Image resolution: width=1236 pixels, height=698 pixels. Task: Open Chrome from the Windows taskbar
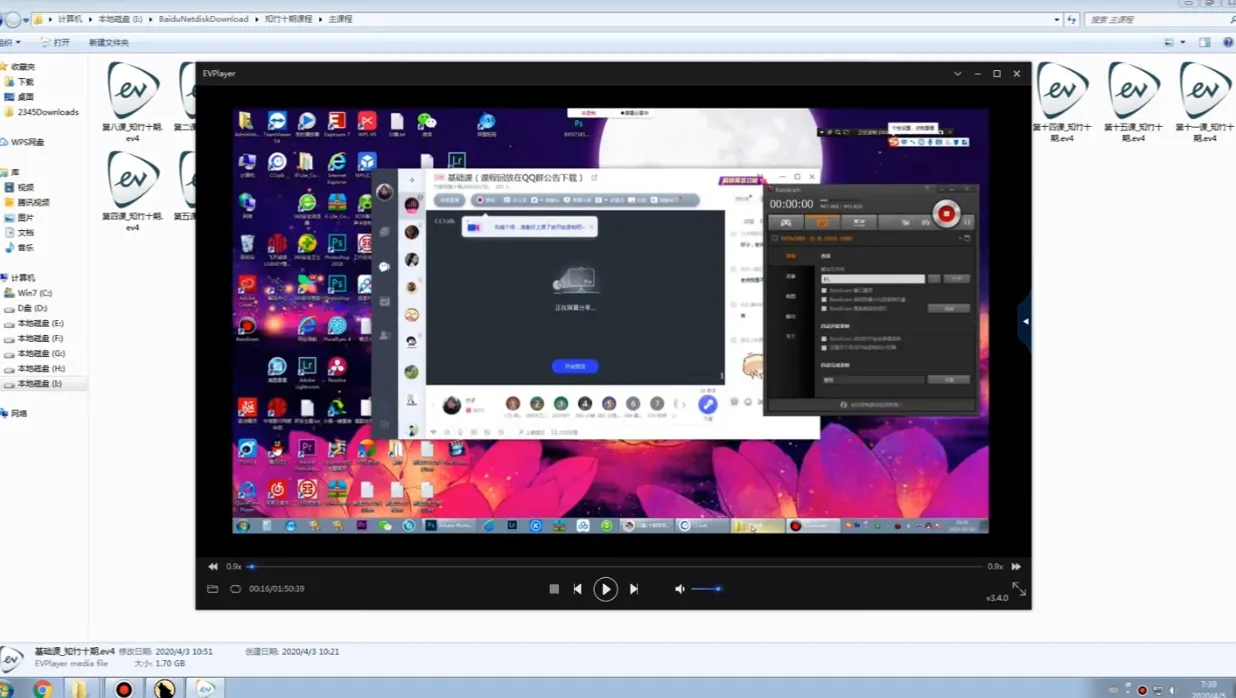42,688
